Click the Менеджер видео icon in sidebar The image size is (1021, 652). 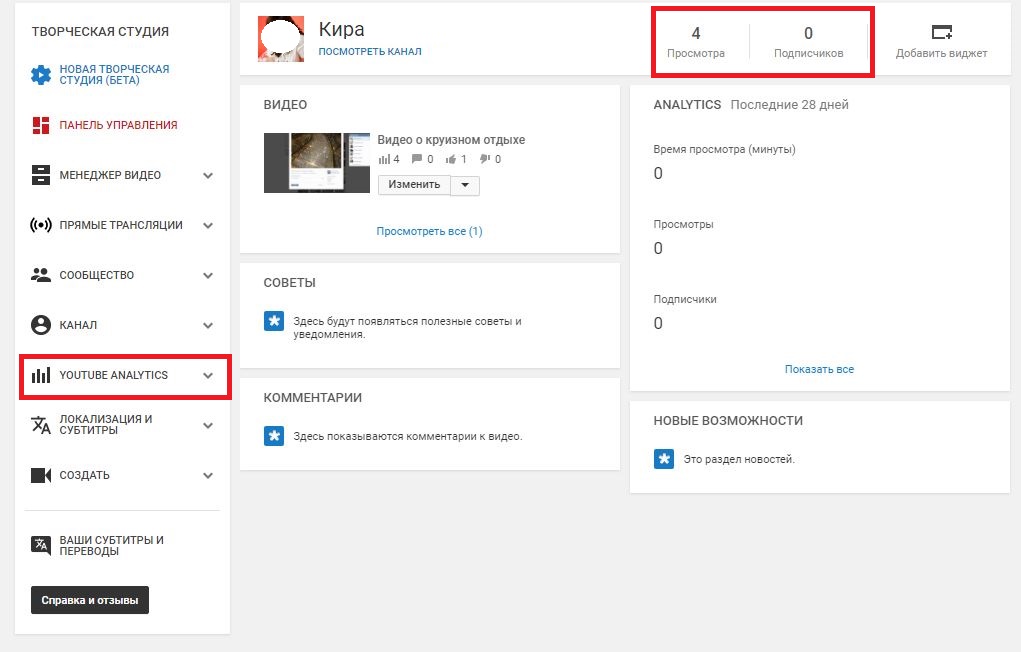(x=41, y=175)
